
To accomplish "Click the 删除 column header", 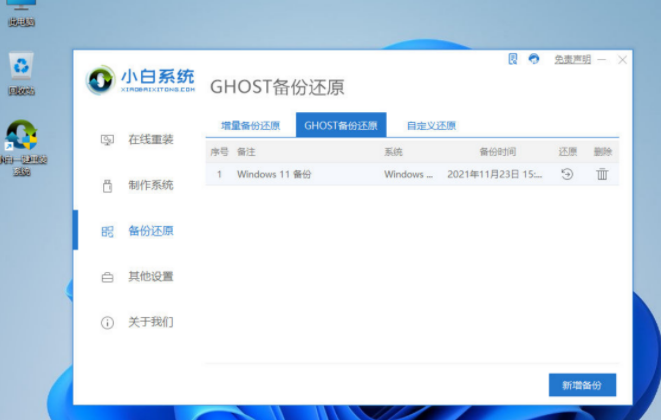I will [x=603, y=152].
